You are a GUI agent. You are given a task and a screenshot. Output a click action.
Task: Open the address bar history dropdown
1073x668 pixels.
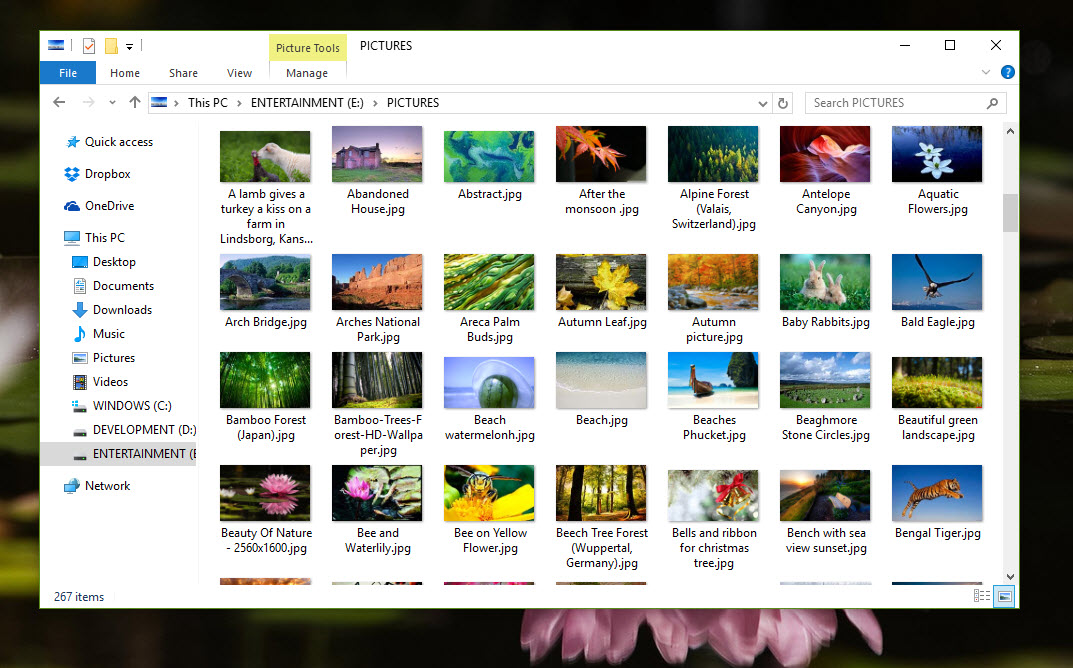[763, 103]
